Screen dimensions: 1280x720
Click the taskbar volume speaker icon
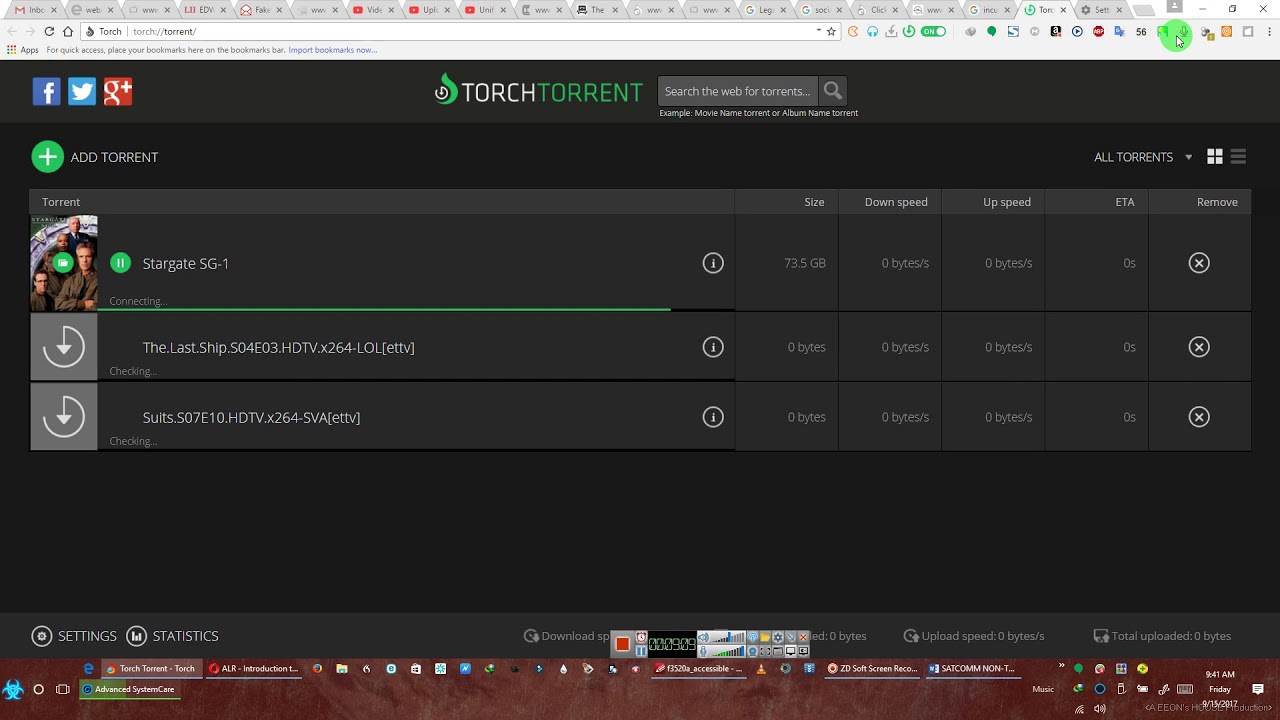[x=1099, y=709]
